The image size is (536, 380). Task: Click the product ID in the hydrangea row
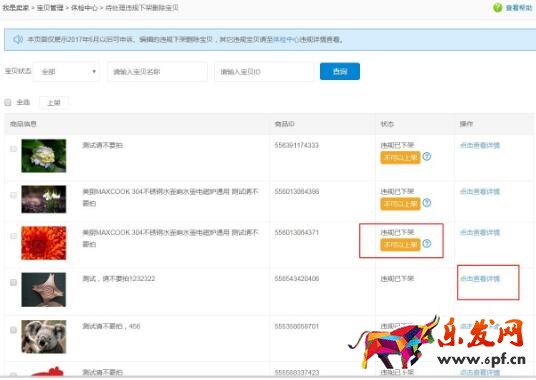coord(296,146)
